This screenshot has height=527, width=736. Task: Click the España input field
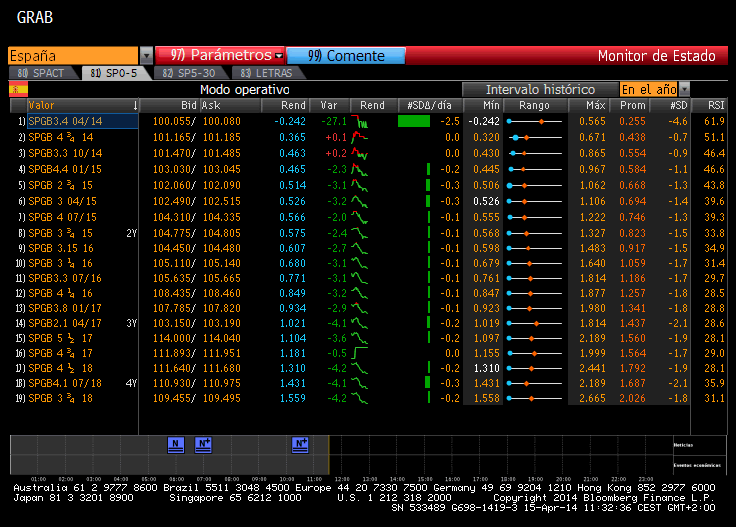point(73,56)
